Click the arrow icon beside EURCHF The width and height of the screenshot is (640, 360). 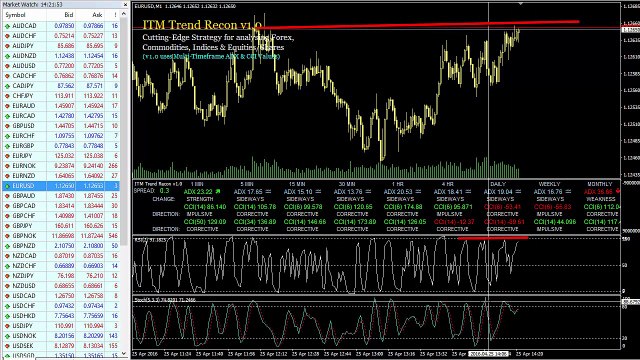7,136
